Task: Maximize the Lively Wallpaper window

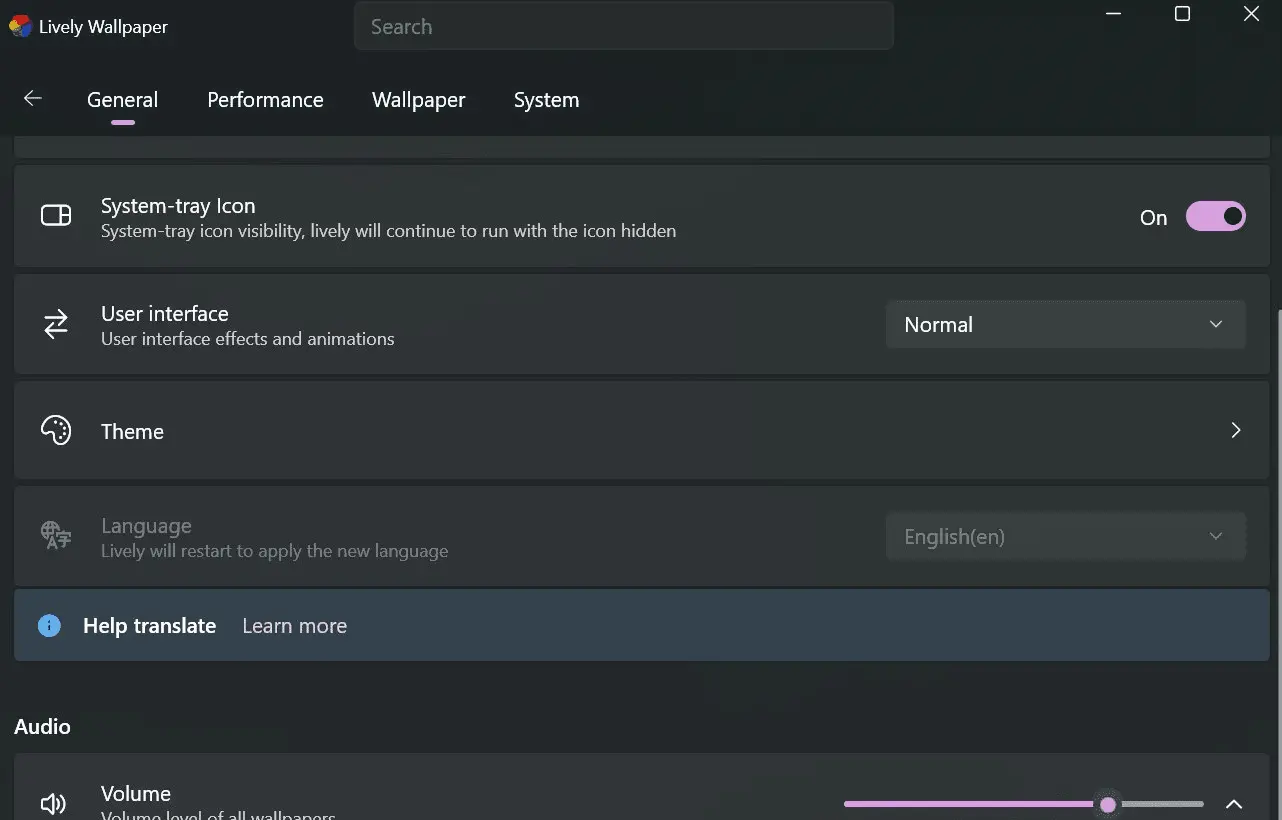Action: coord(1182,14)
